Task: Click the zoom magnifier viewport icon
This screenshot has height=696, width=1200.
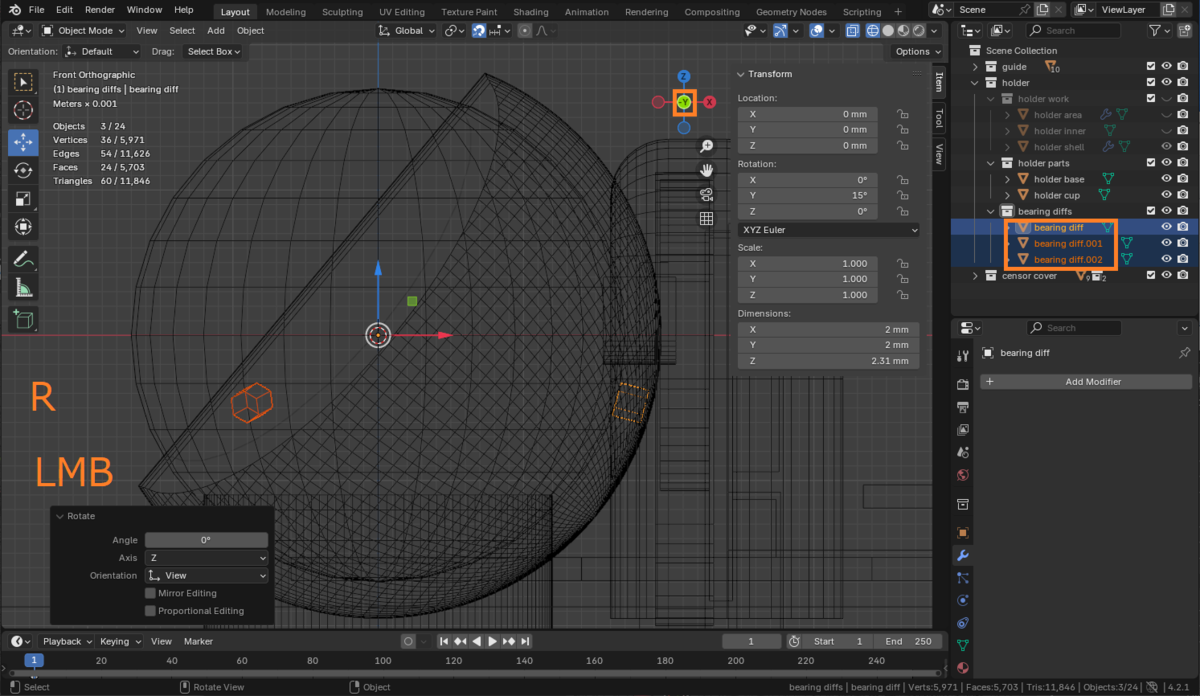Action: [706, 146]
